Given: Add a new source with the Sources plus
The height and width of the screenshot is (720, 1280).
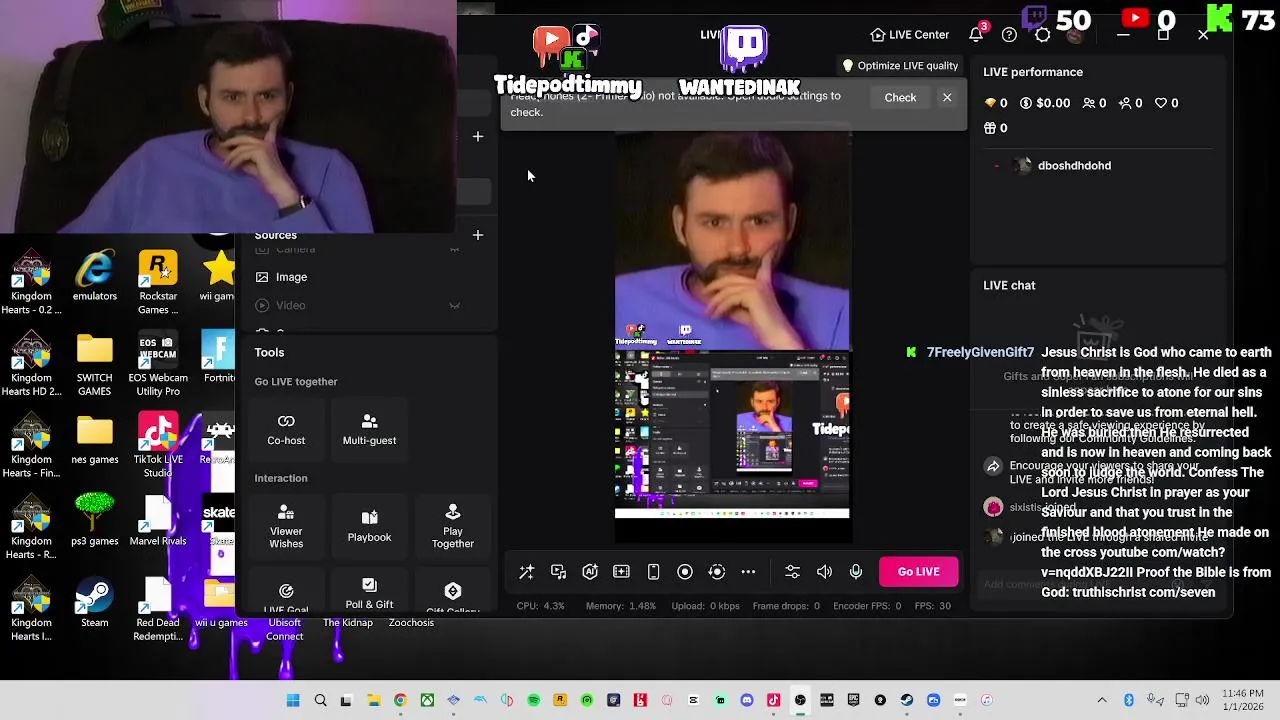Looking at the screenshot, I should tap(478, 235).
